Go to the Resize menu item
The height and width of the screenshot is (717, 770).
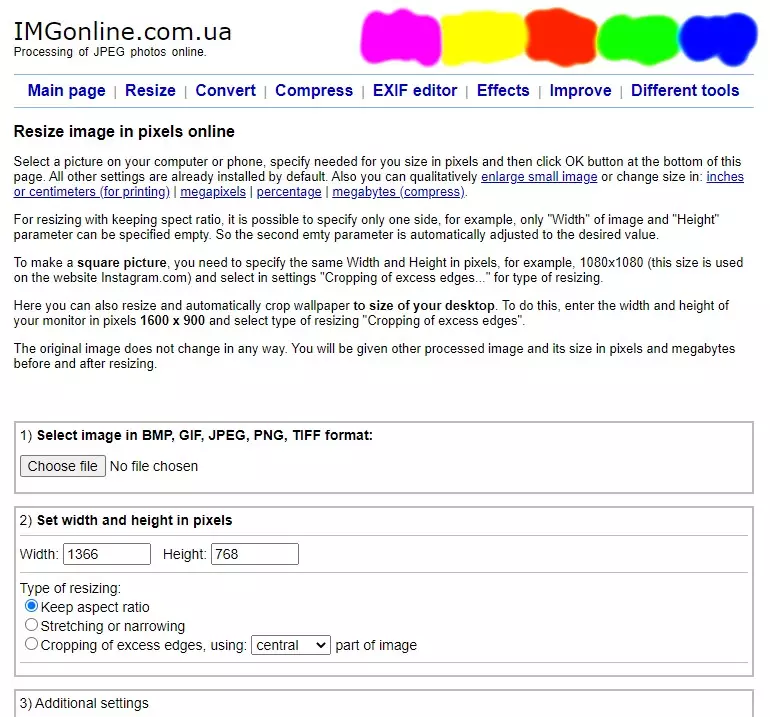tap(150, 90)
